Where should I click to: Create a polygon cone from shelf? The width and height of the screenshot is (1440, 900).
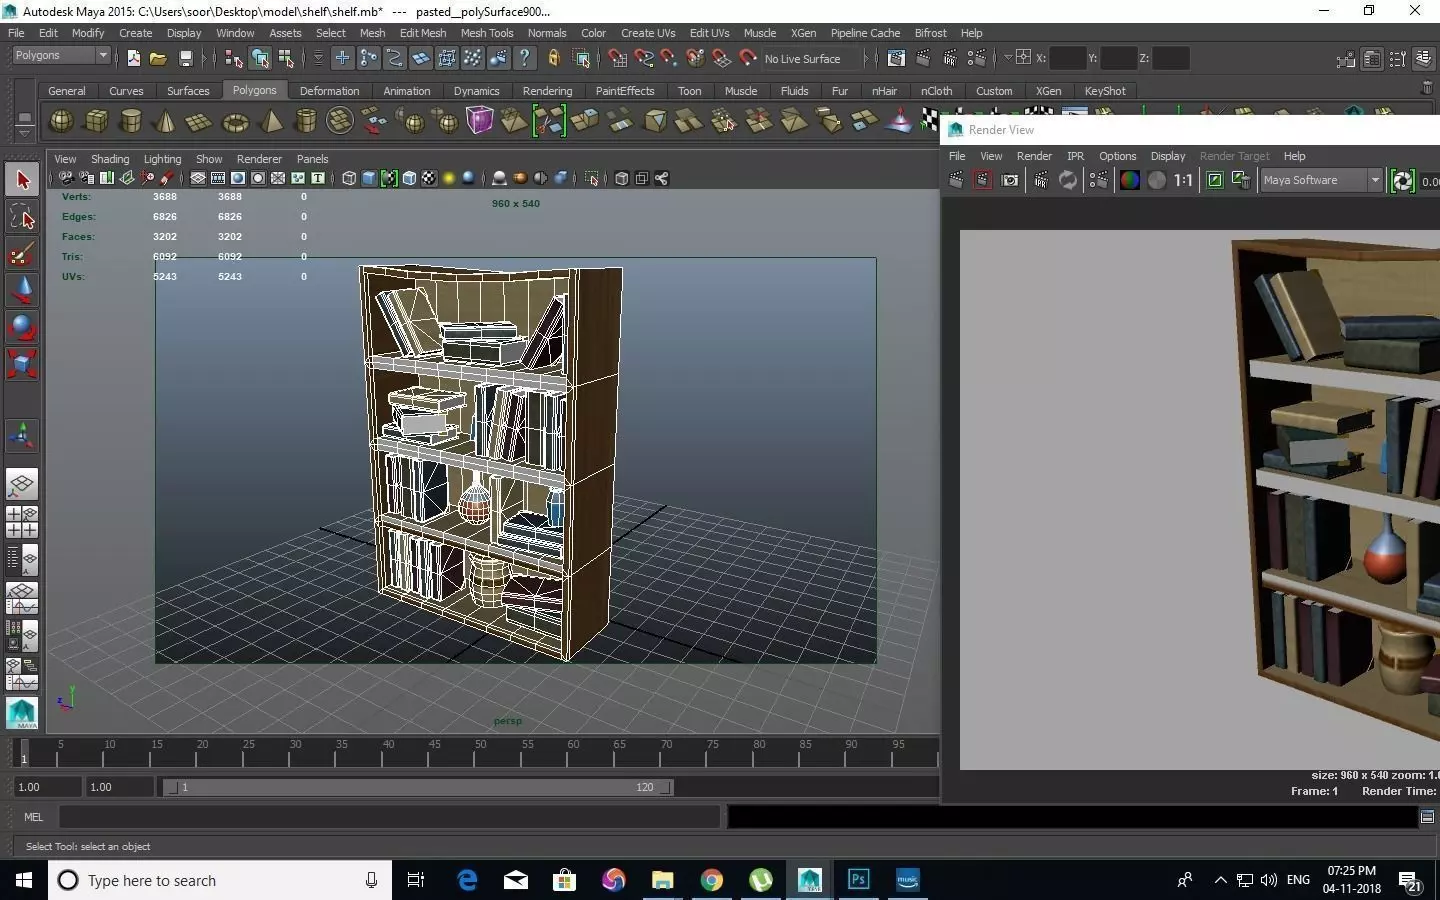tap(165, 121)
